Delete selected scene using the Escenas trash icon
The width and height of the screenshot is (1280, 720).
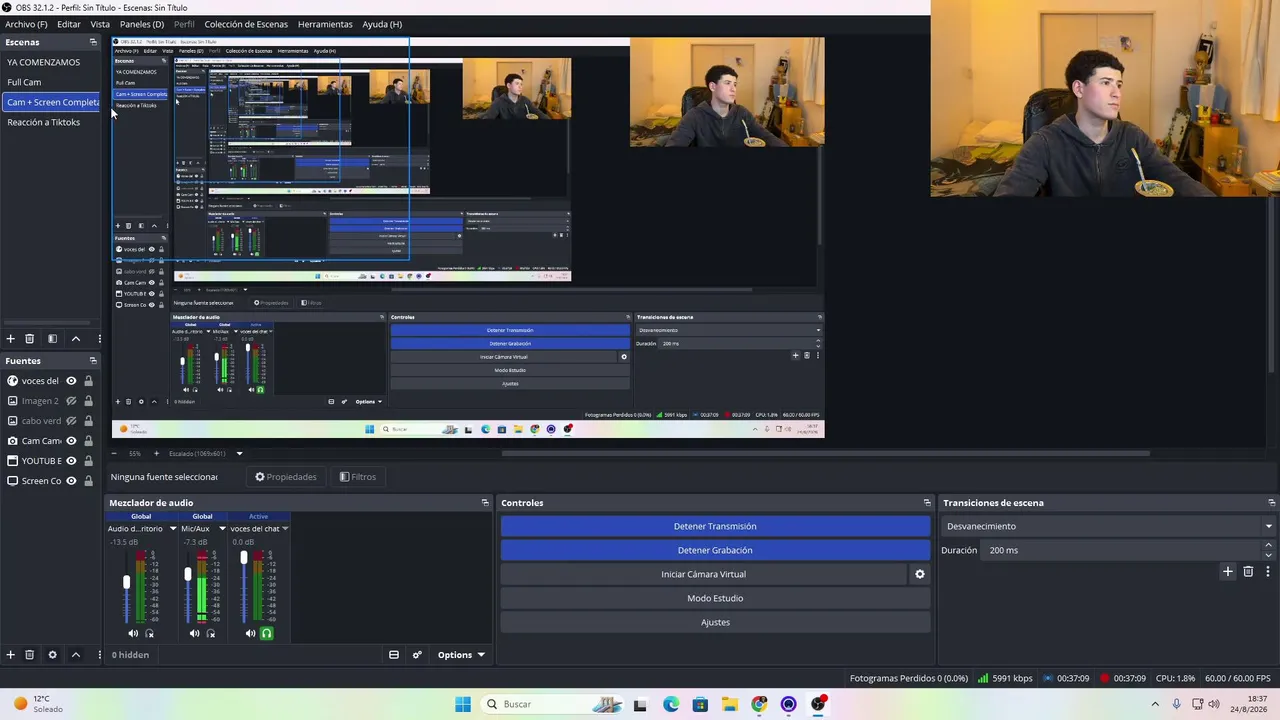click(30, 339)
